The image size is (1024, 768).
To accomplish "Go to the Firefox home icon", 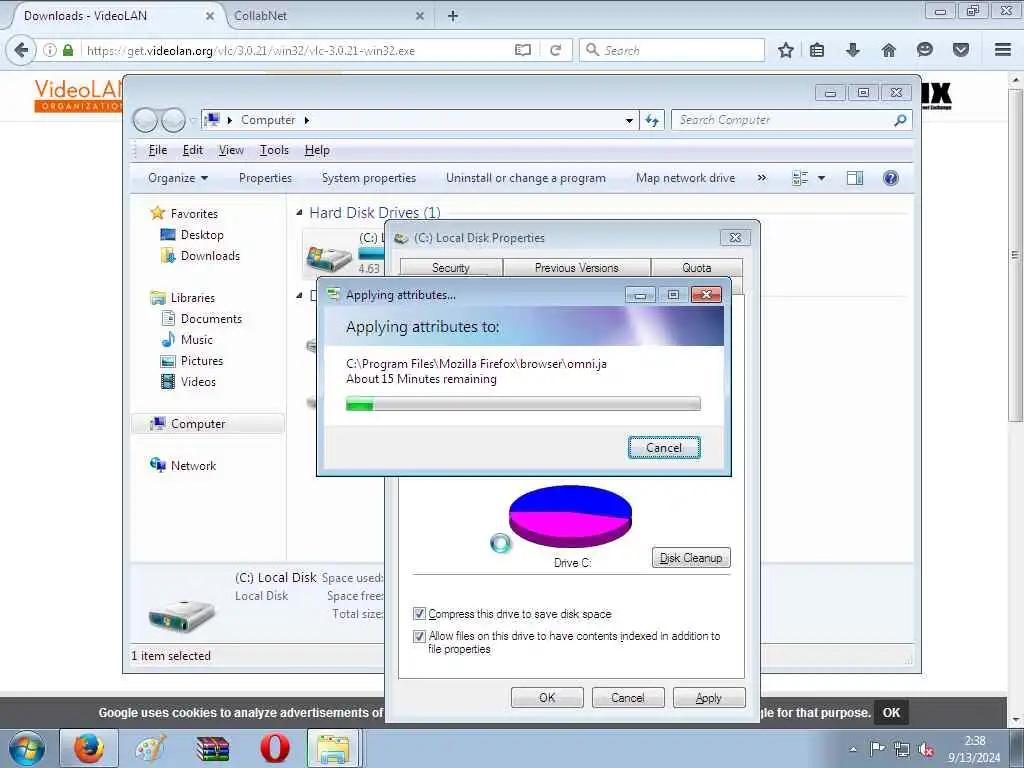I will (x=888, y=50).
